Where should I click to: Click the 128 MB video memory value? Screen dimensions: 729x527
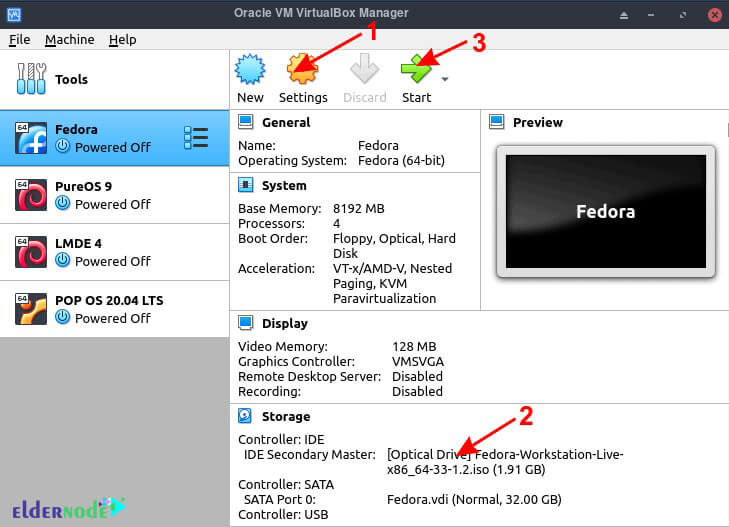pyautogui.click(x=414, y=347)
